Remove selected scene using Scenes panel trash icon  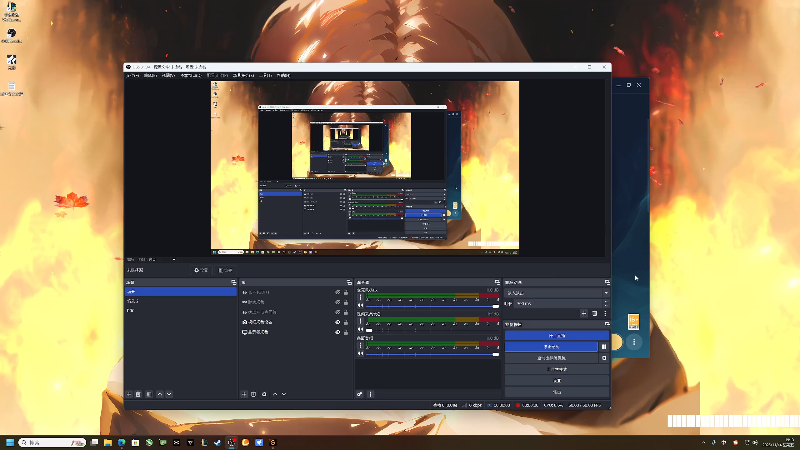tap(138, 394)
